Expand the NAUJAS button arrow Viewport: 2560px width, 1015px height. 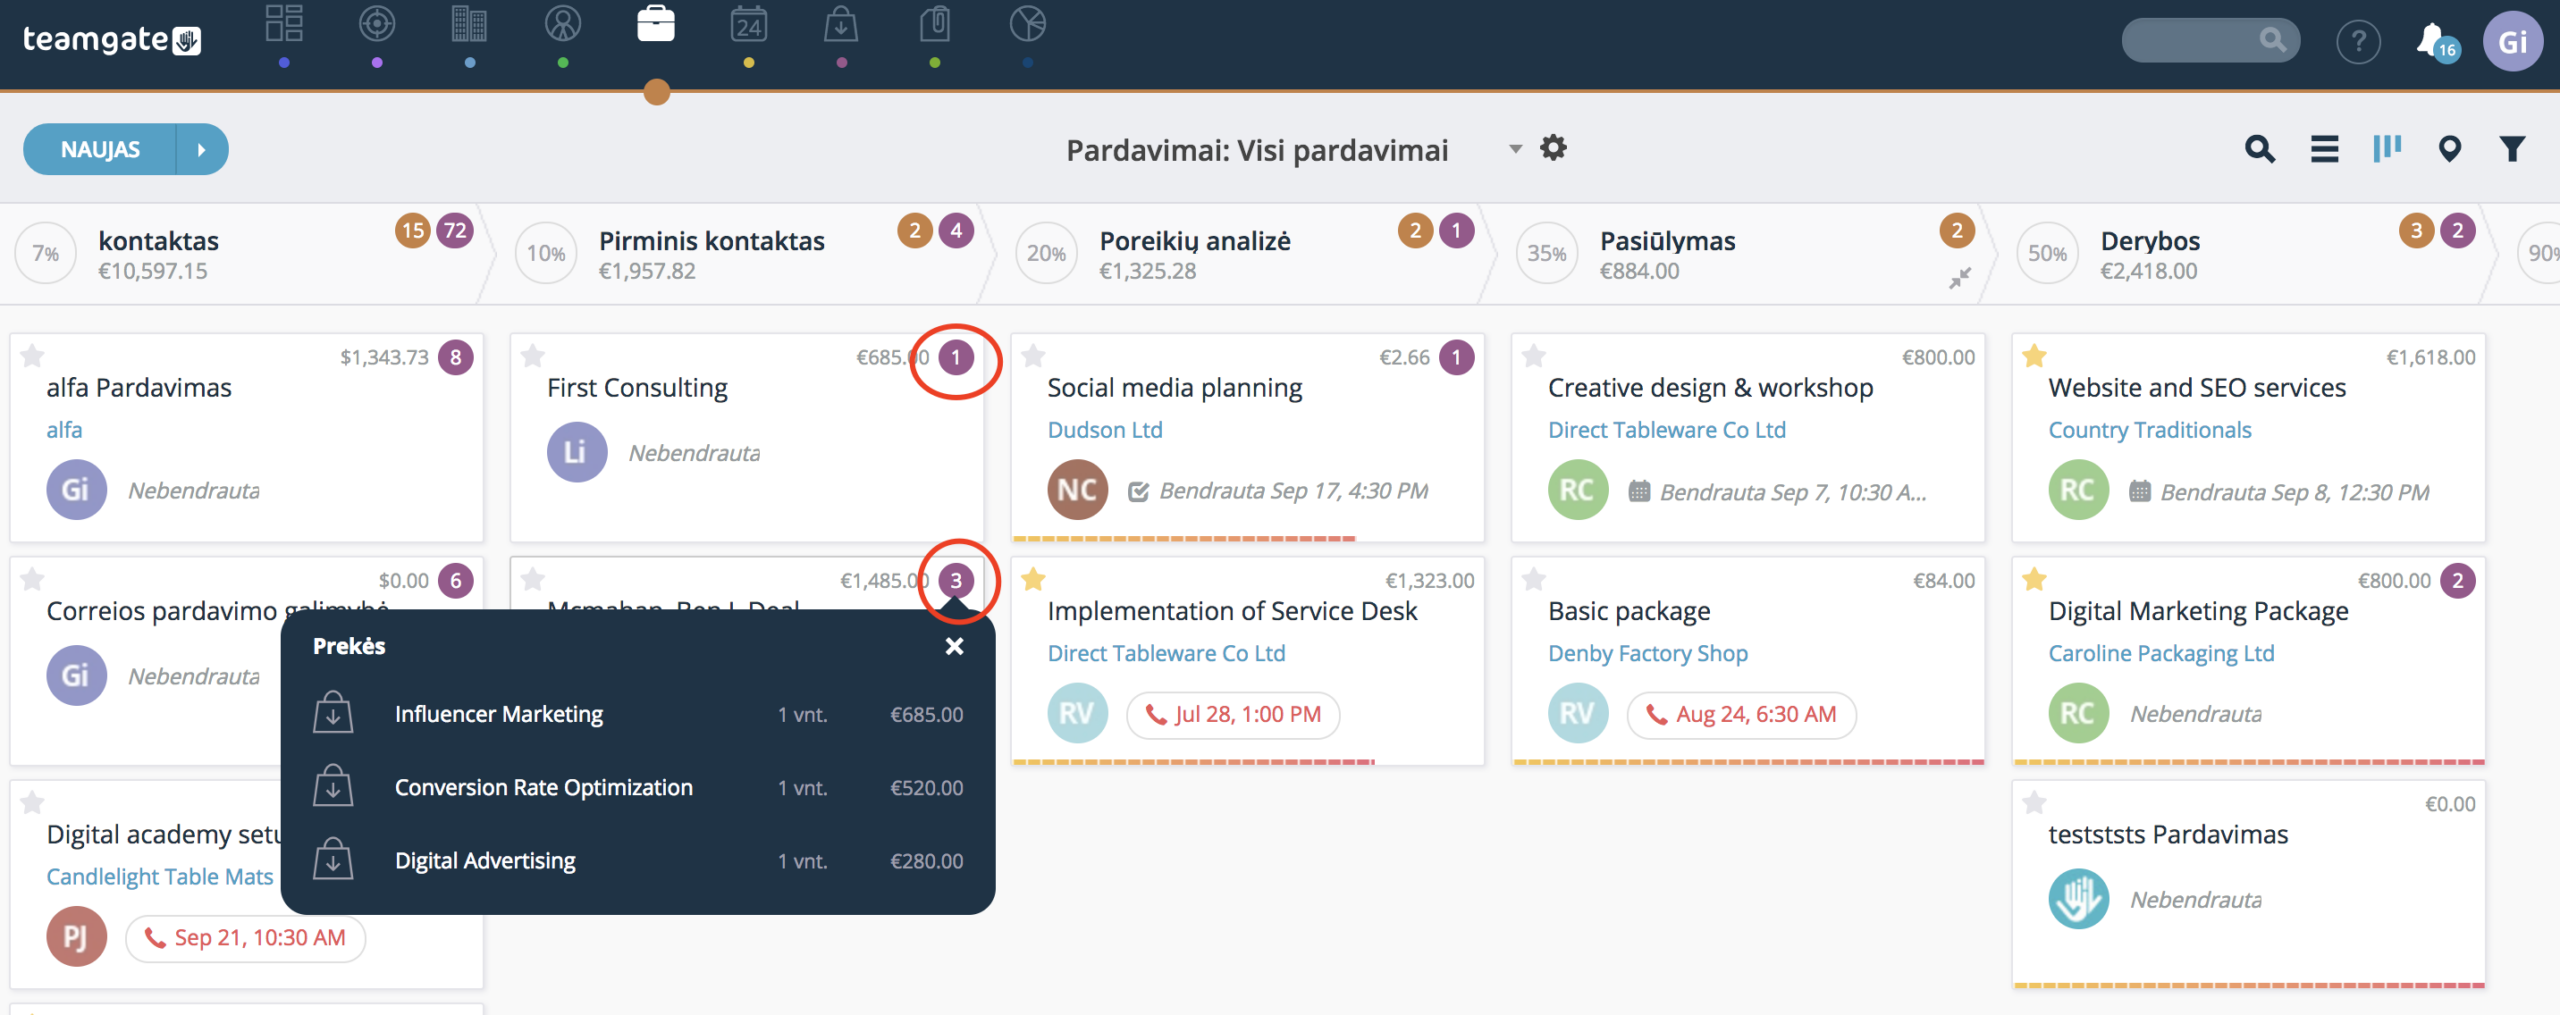[202, 149]
